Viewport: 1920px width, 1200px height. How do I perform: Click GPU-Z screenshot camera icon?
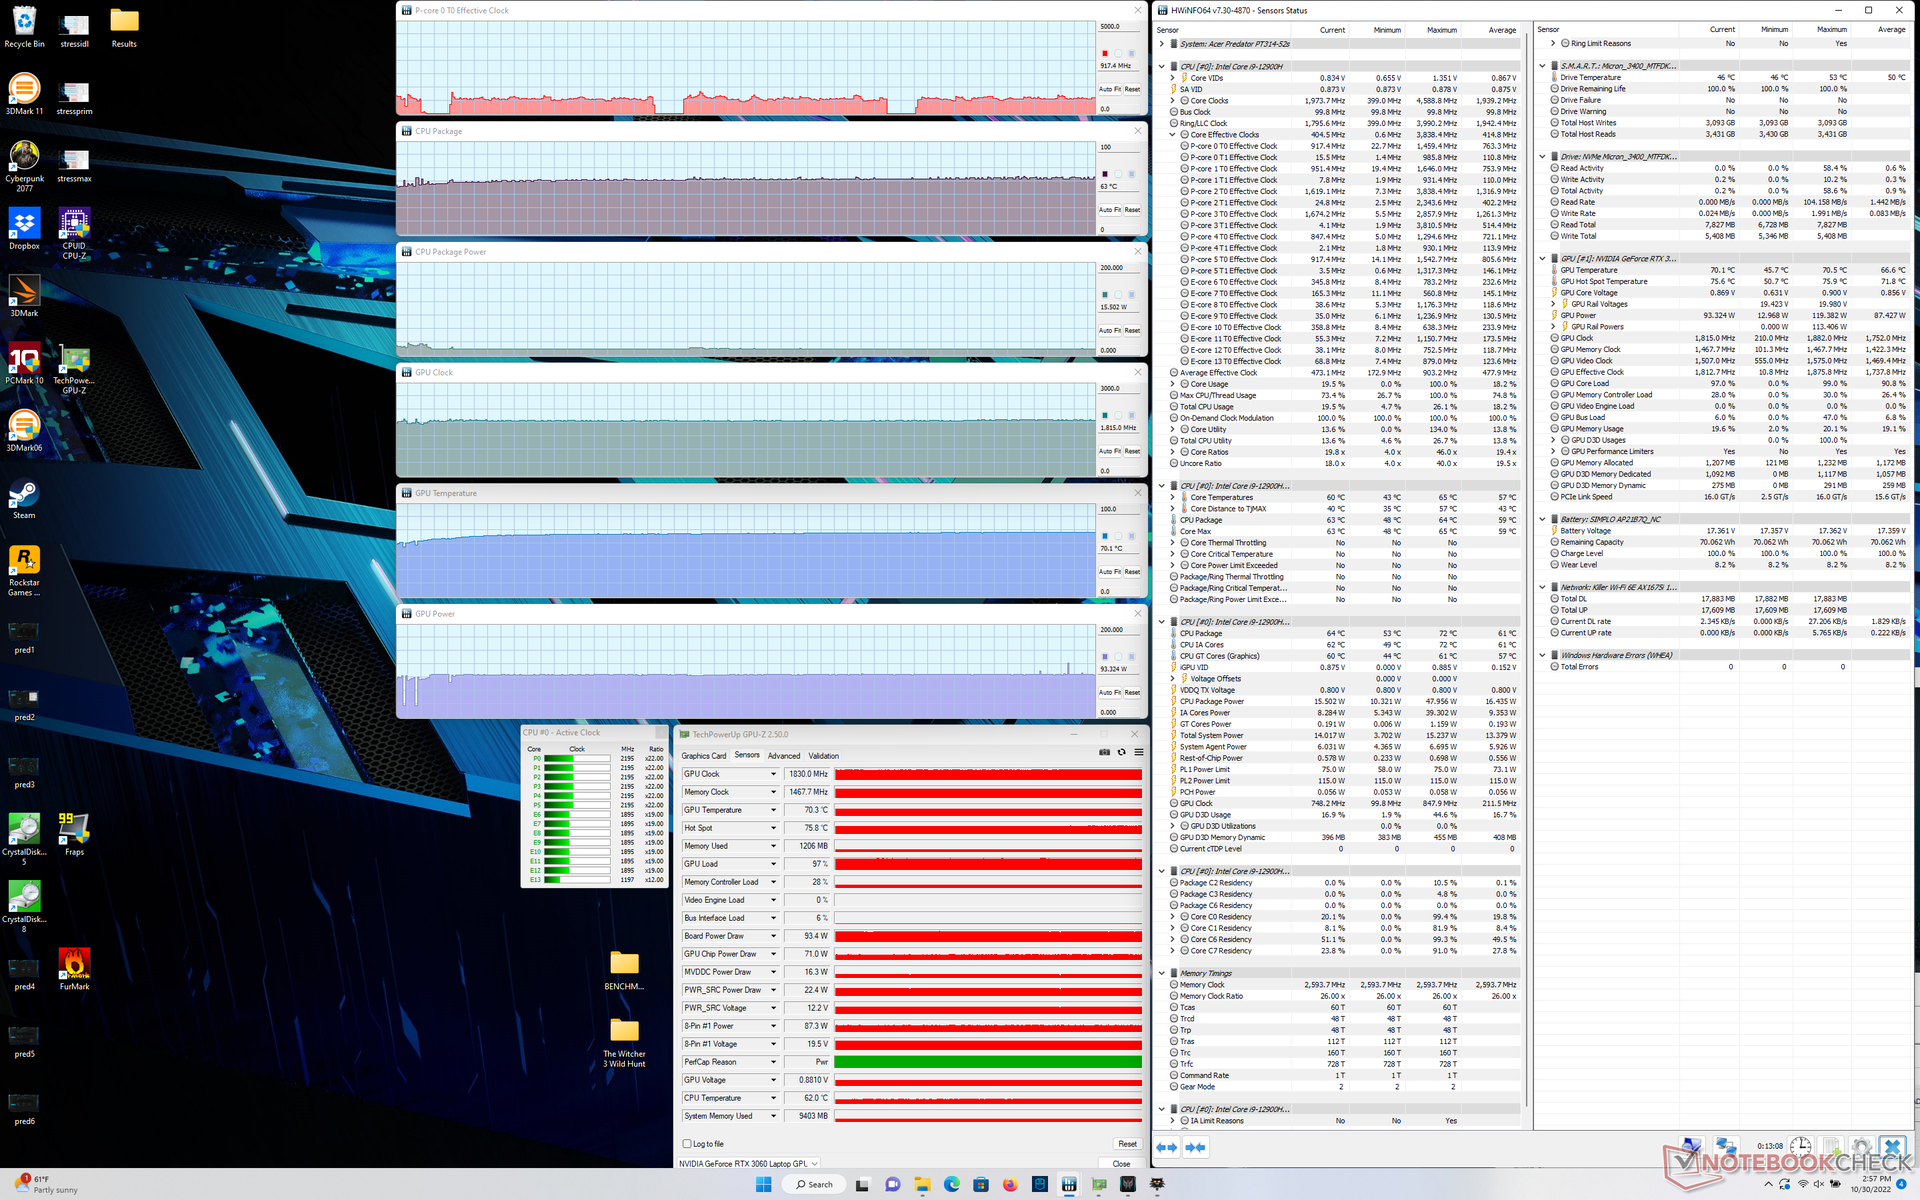coord(1104,752)
